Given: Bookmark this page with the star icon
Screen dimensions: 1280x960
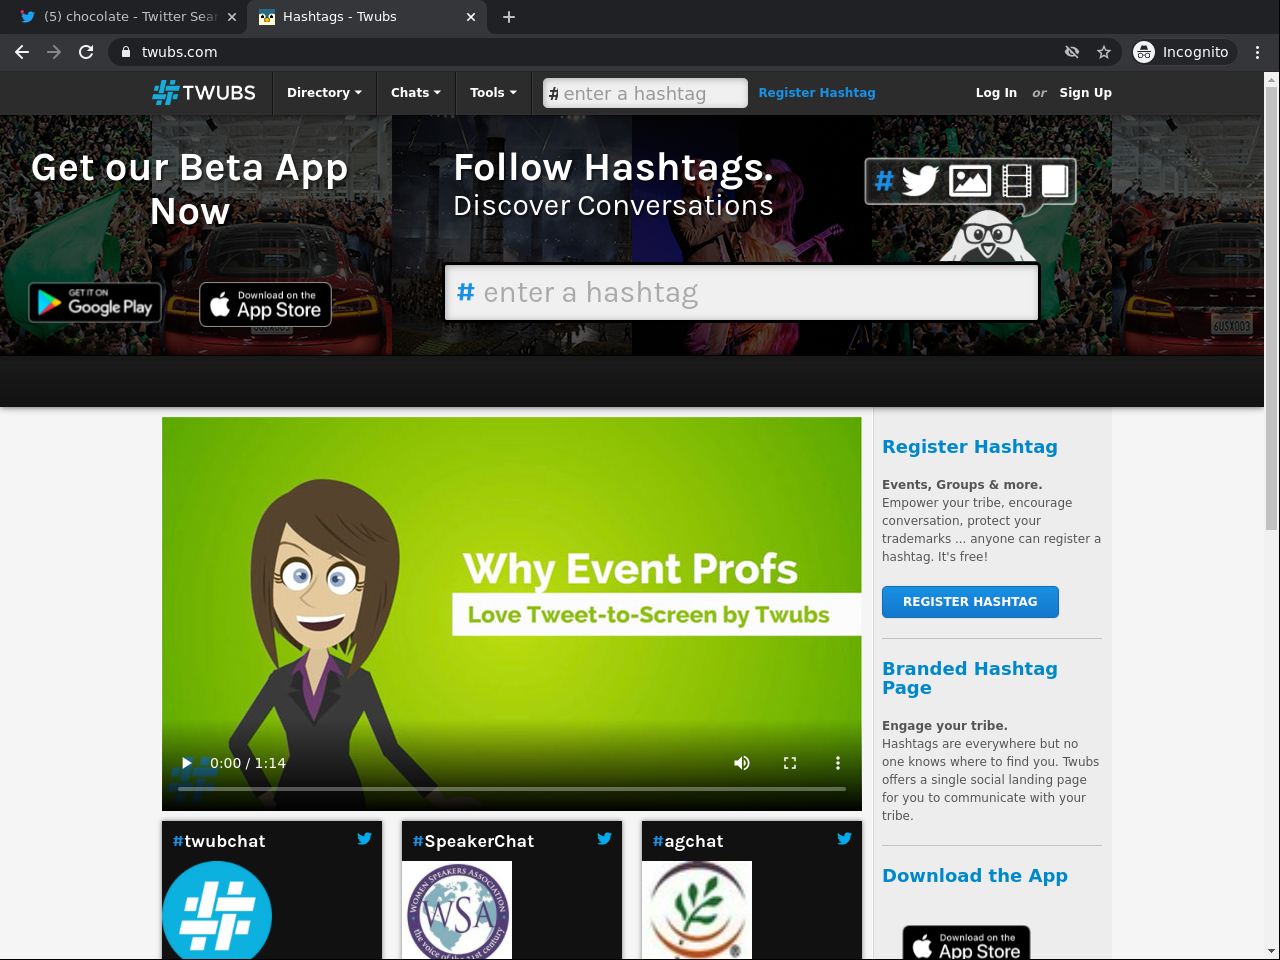Looking at the screenshot, I should click(x=1104, y=52).
